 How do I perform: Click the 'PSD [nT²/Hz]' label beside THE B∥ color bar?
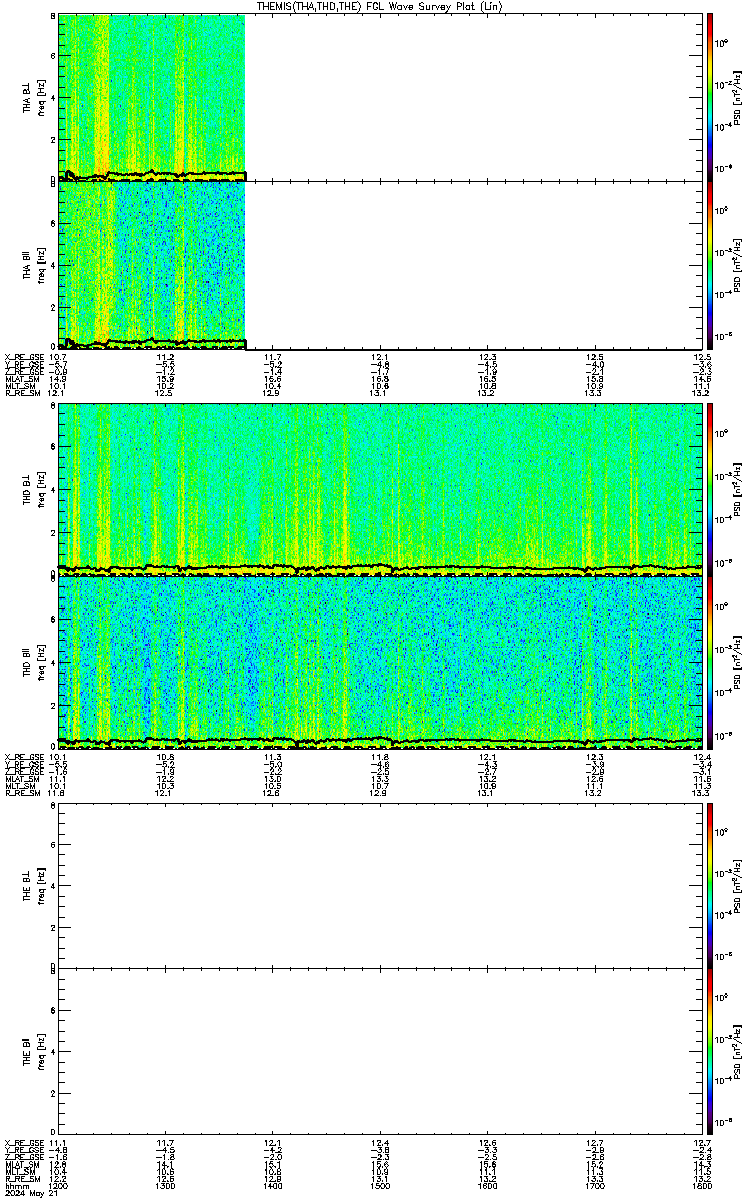pos(738,1052)
